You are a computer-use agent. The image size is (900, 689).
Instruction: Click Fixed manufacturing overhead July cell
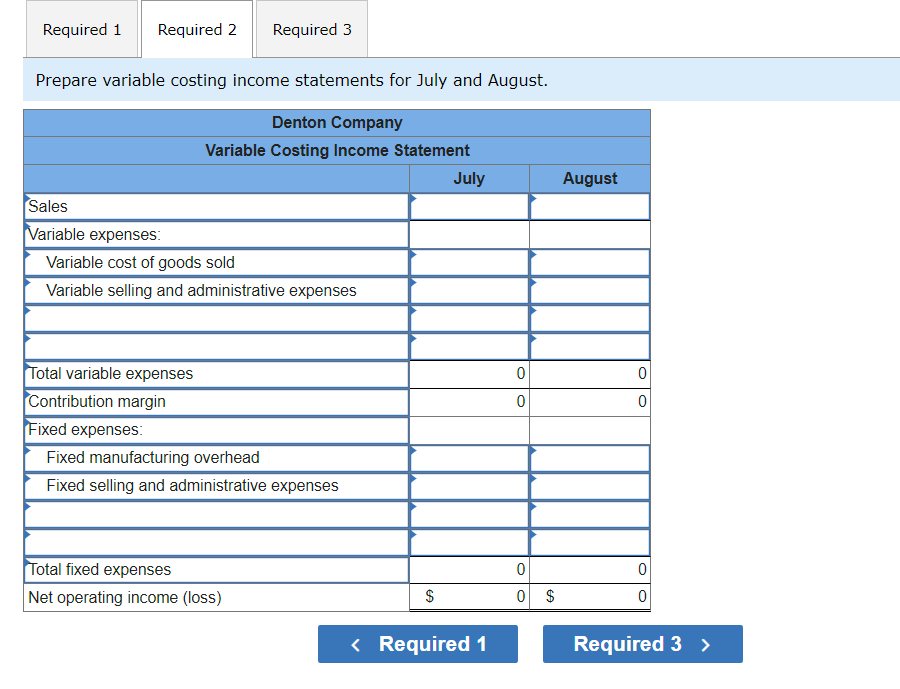point(468,458)
